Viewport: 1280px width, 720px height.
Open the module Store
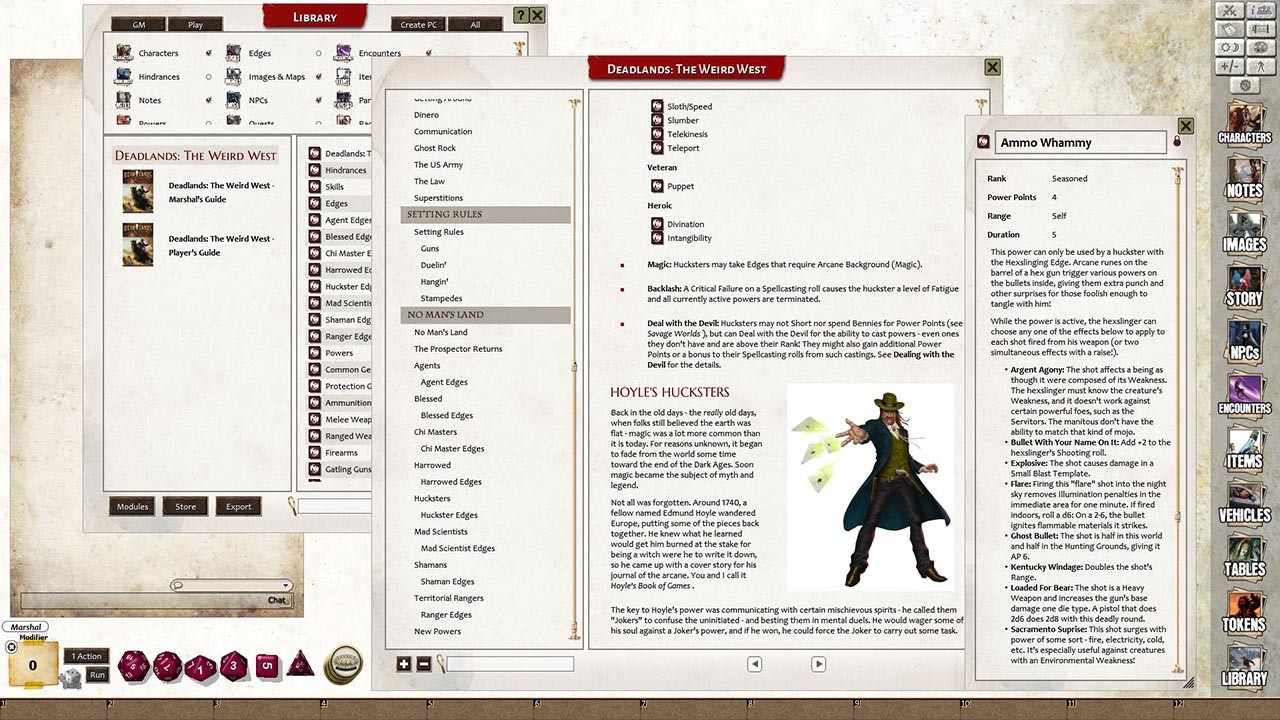click(x=185, y=506)
